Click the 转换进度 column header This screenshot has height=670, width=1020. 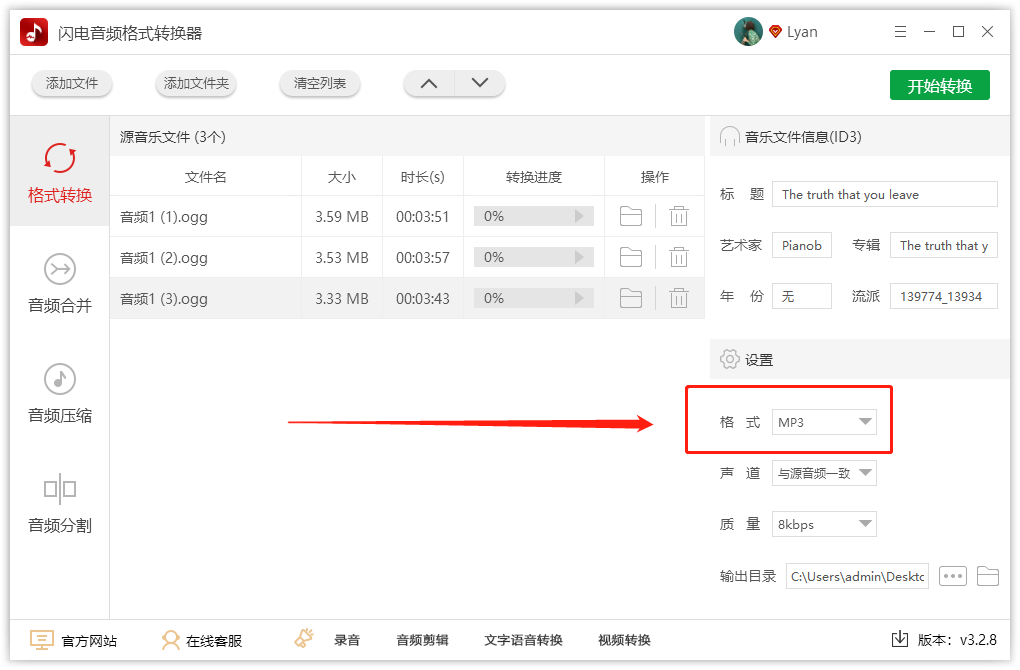(x=534, y=177)
